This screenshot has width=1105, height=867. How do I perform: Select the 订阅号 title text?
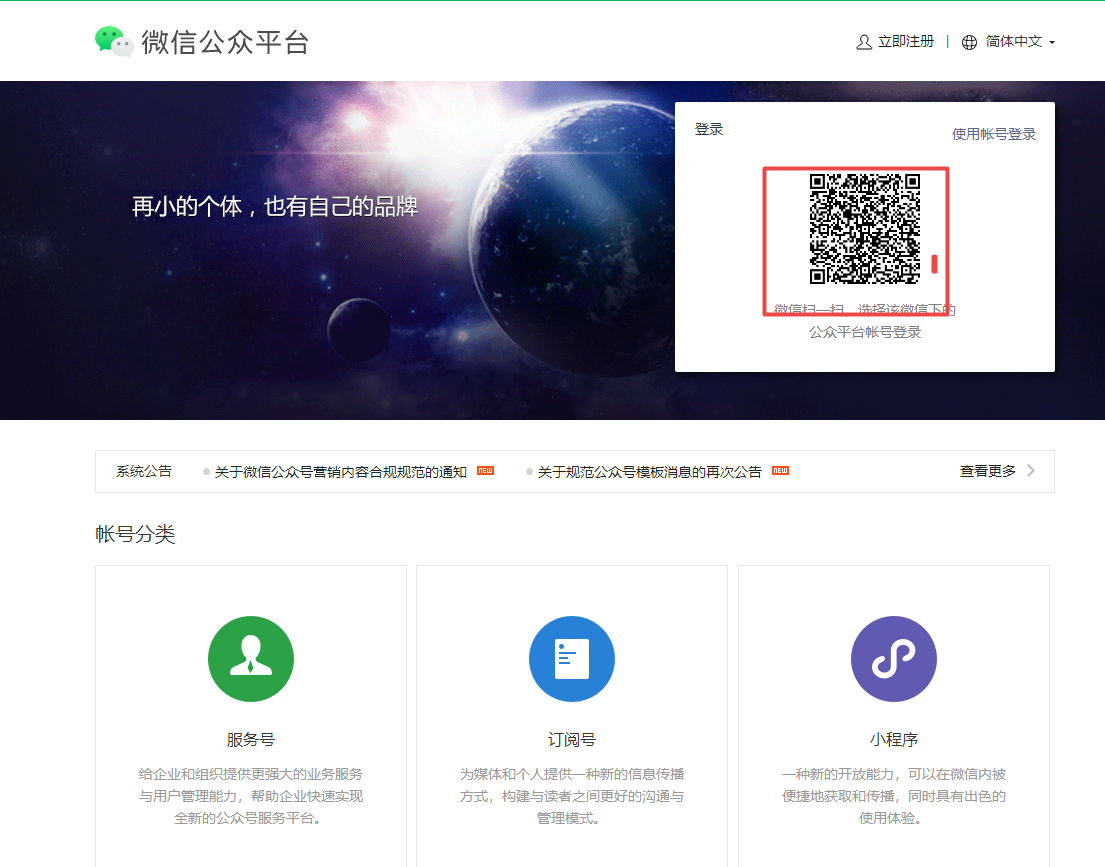572,739
